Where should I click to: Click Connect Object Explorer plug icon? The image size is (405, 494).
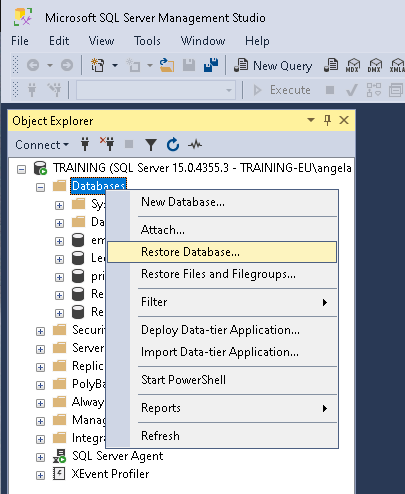[85, 144]
